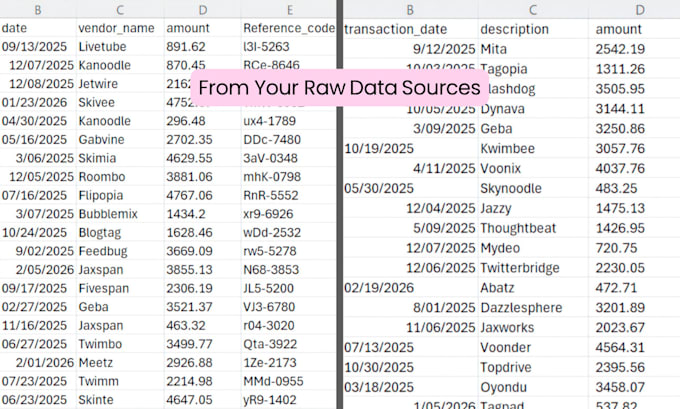The height and width of the screenshot is (409, 680).
Task: Select the description header cell
Action: click(x=533, y=29)
